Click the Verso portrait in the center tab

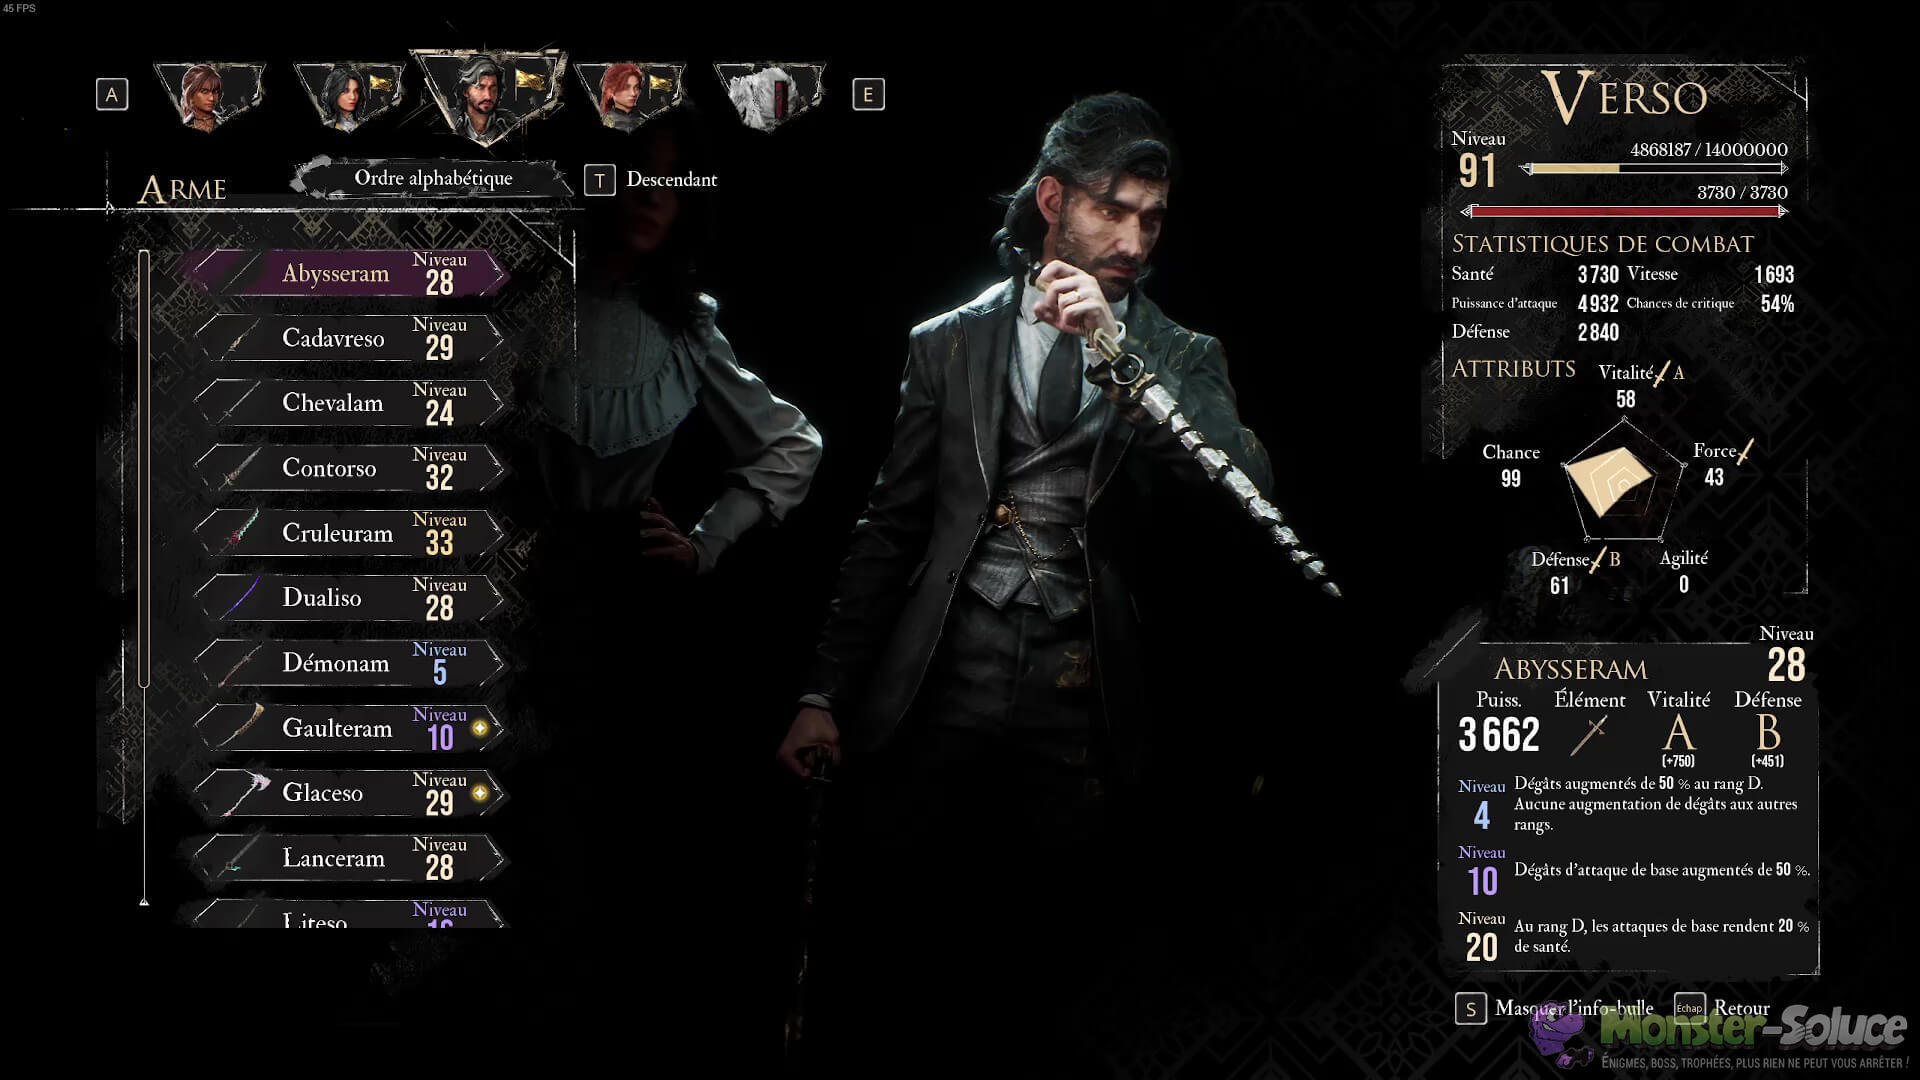tap(489, 95)
